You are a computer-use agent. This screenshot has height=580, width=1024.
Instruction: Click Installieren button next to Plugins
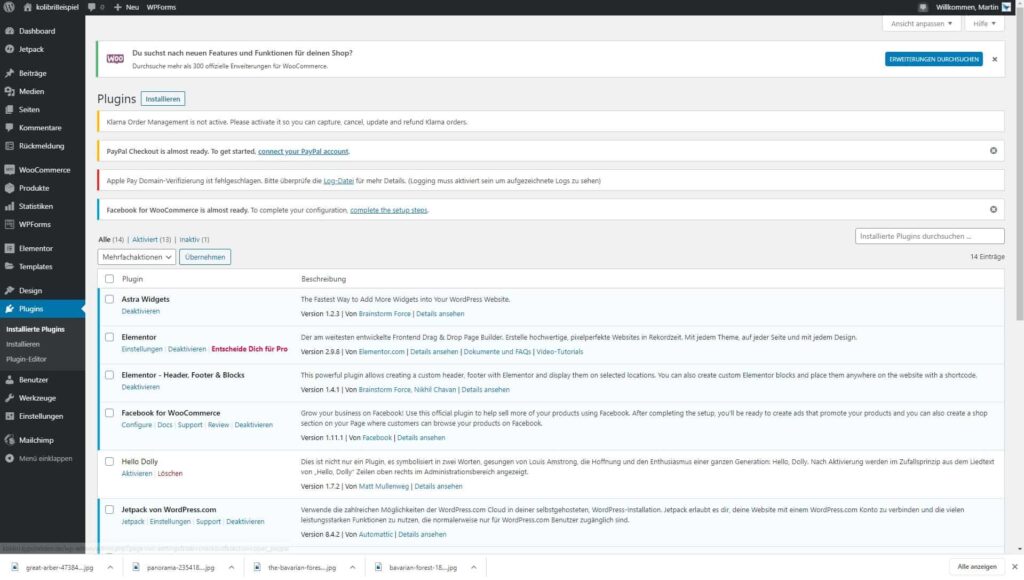(163, 99)
